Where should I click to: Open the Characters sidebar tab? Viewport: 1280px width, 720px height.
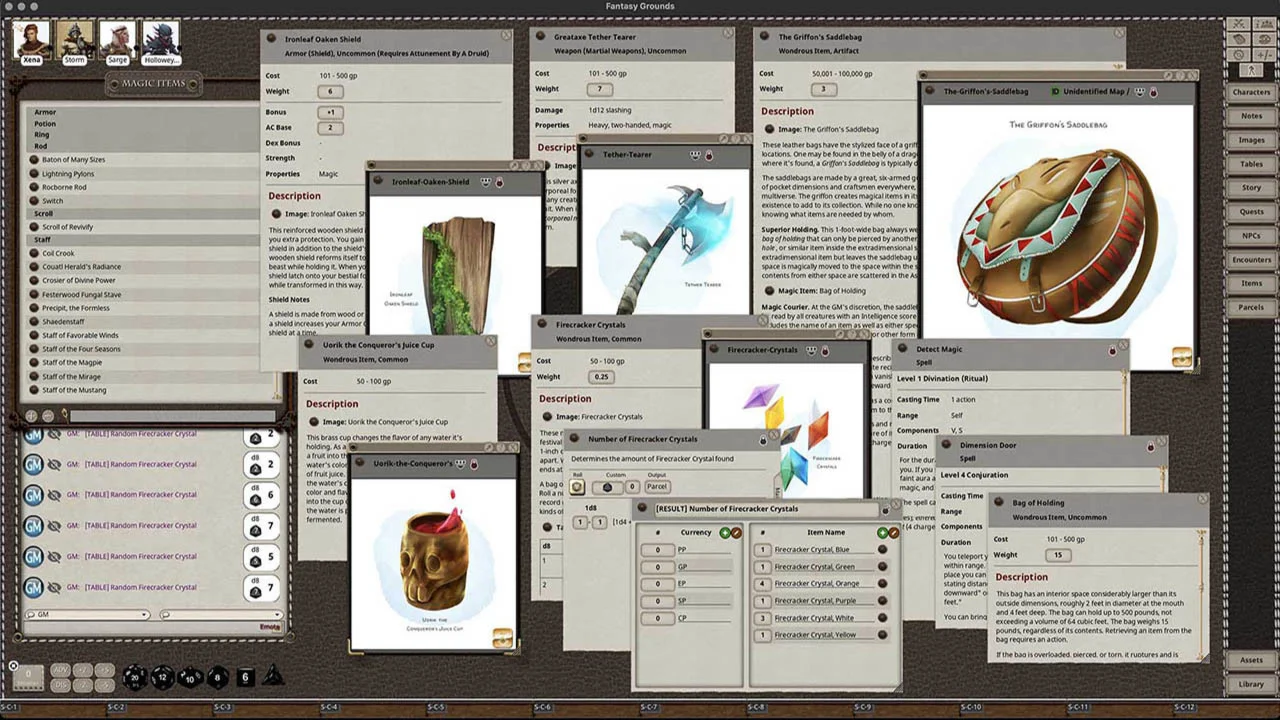coord(1251,92)
